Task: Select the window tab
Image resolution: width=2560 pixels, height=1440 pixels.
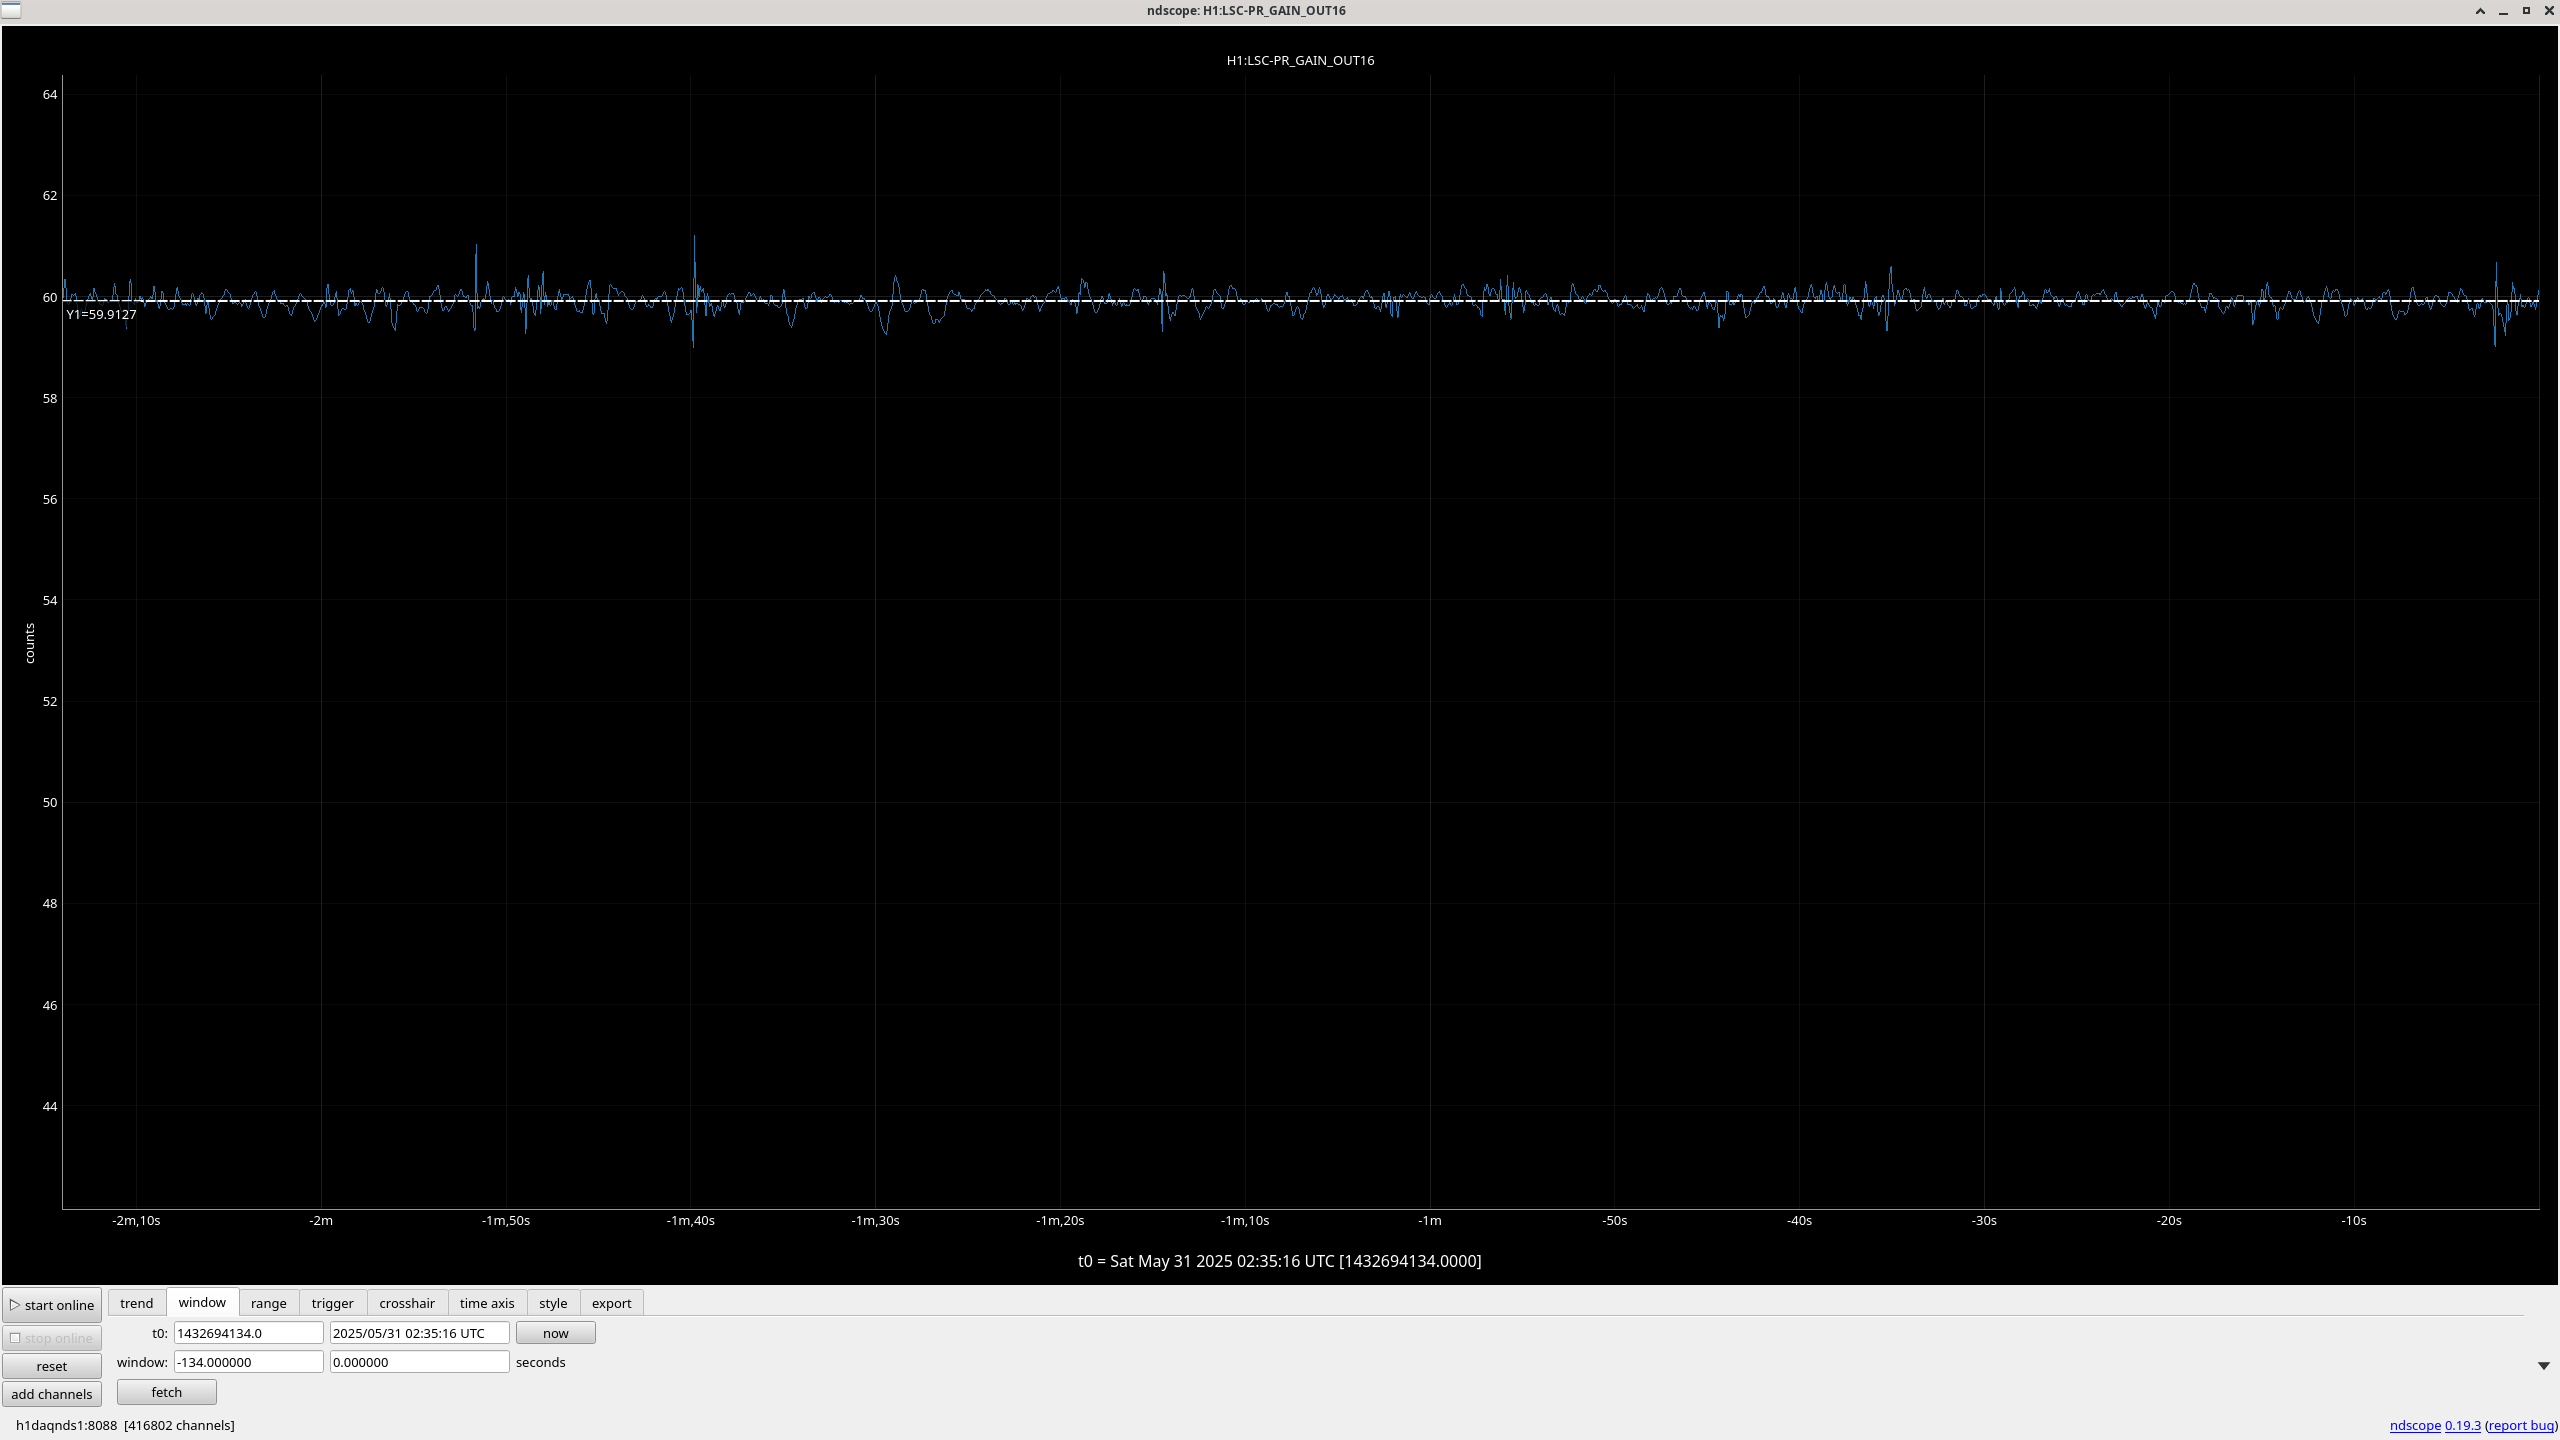Action: (202, 1302)
